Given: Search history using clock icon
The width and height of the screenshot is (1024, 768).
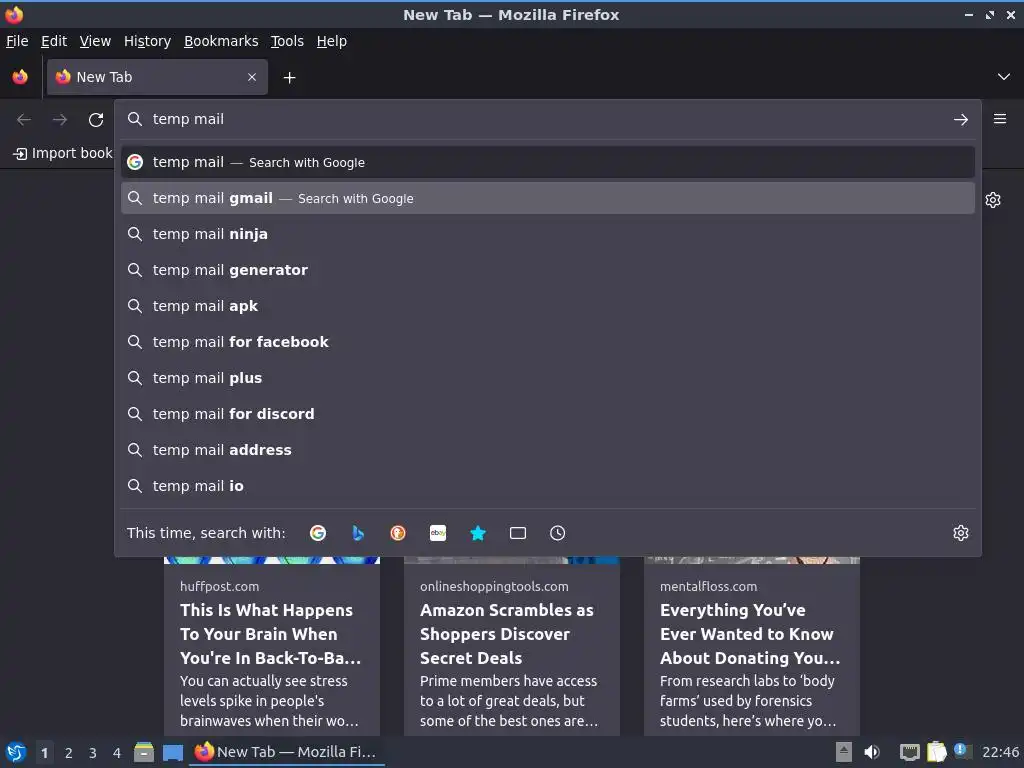Looking at the screenshot, I should [558, 533].
